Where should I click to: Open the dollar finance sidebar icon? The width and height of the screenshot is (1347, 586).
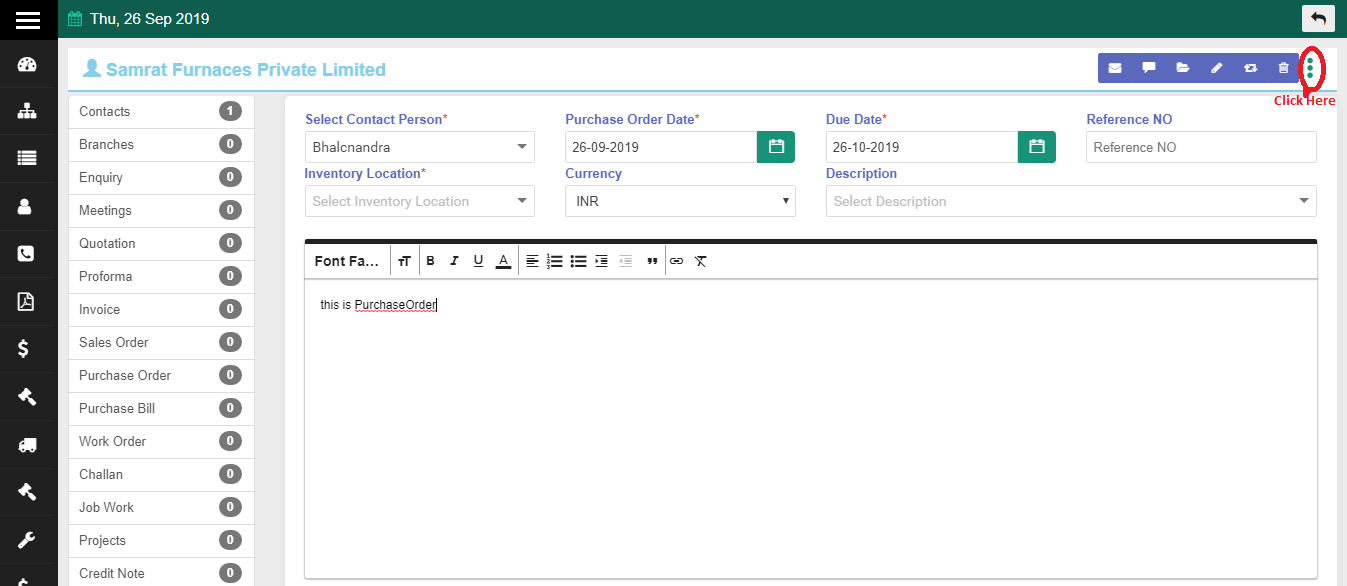25,349
